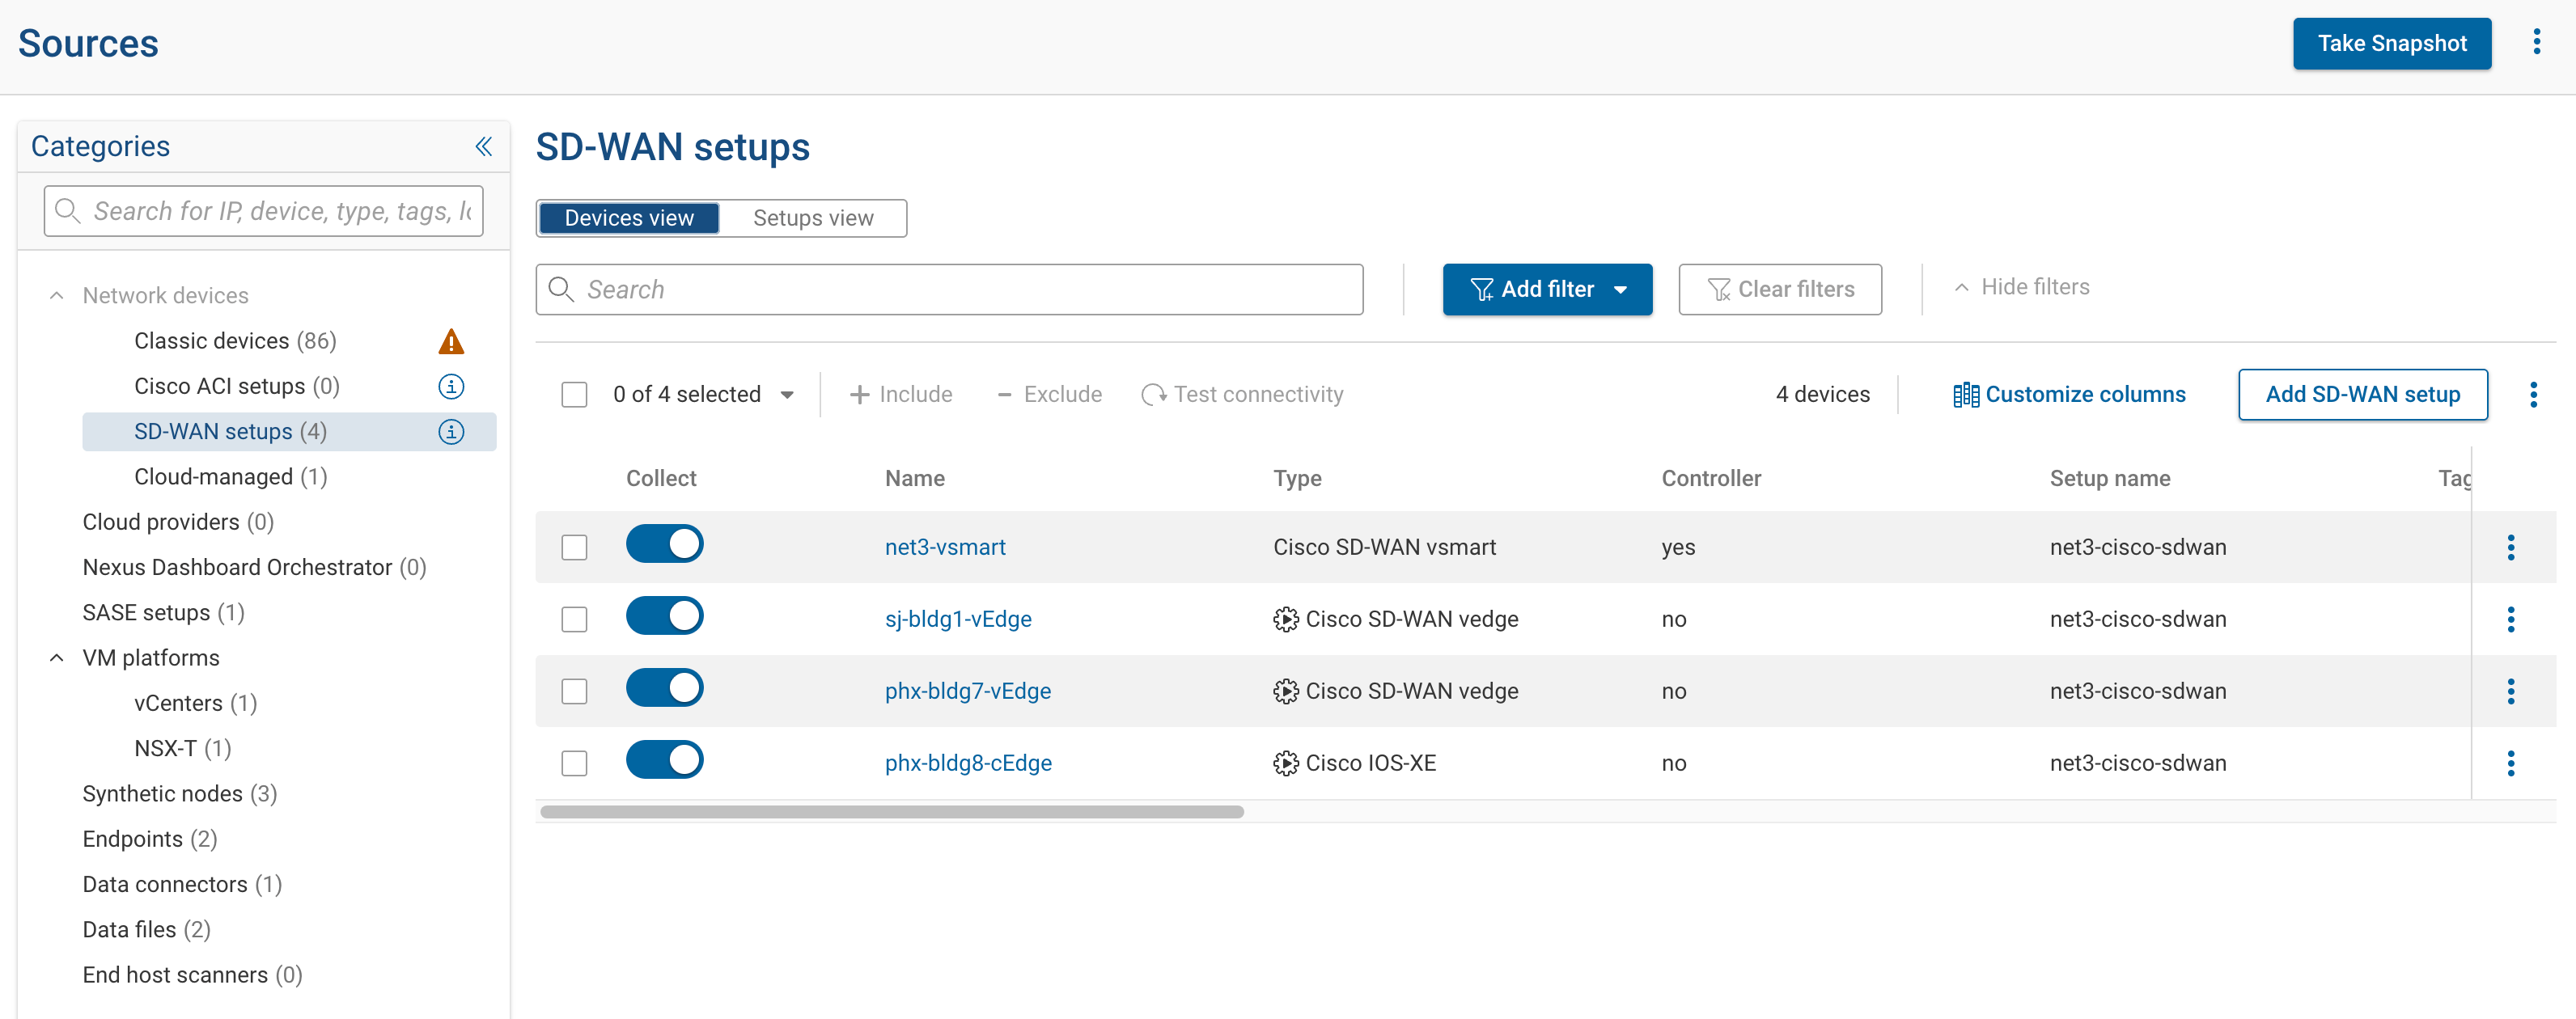Image resolution: width=2576 pixels, height=1019 pixels.
Task: Click the gear icon in phx-bldg7-vEdge Type cell
Action: (1285, 692)
